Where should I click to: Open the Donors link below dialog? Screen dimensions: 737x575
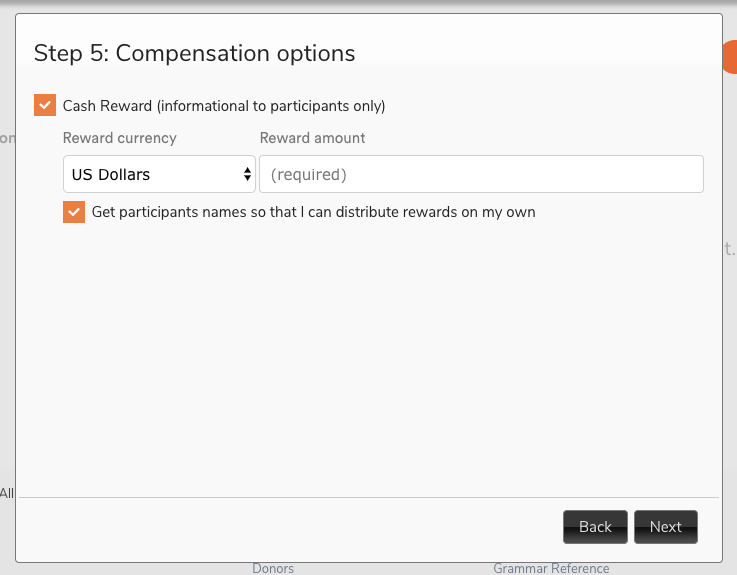click(273, 568)
